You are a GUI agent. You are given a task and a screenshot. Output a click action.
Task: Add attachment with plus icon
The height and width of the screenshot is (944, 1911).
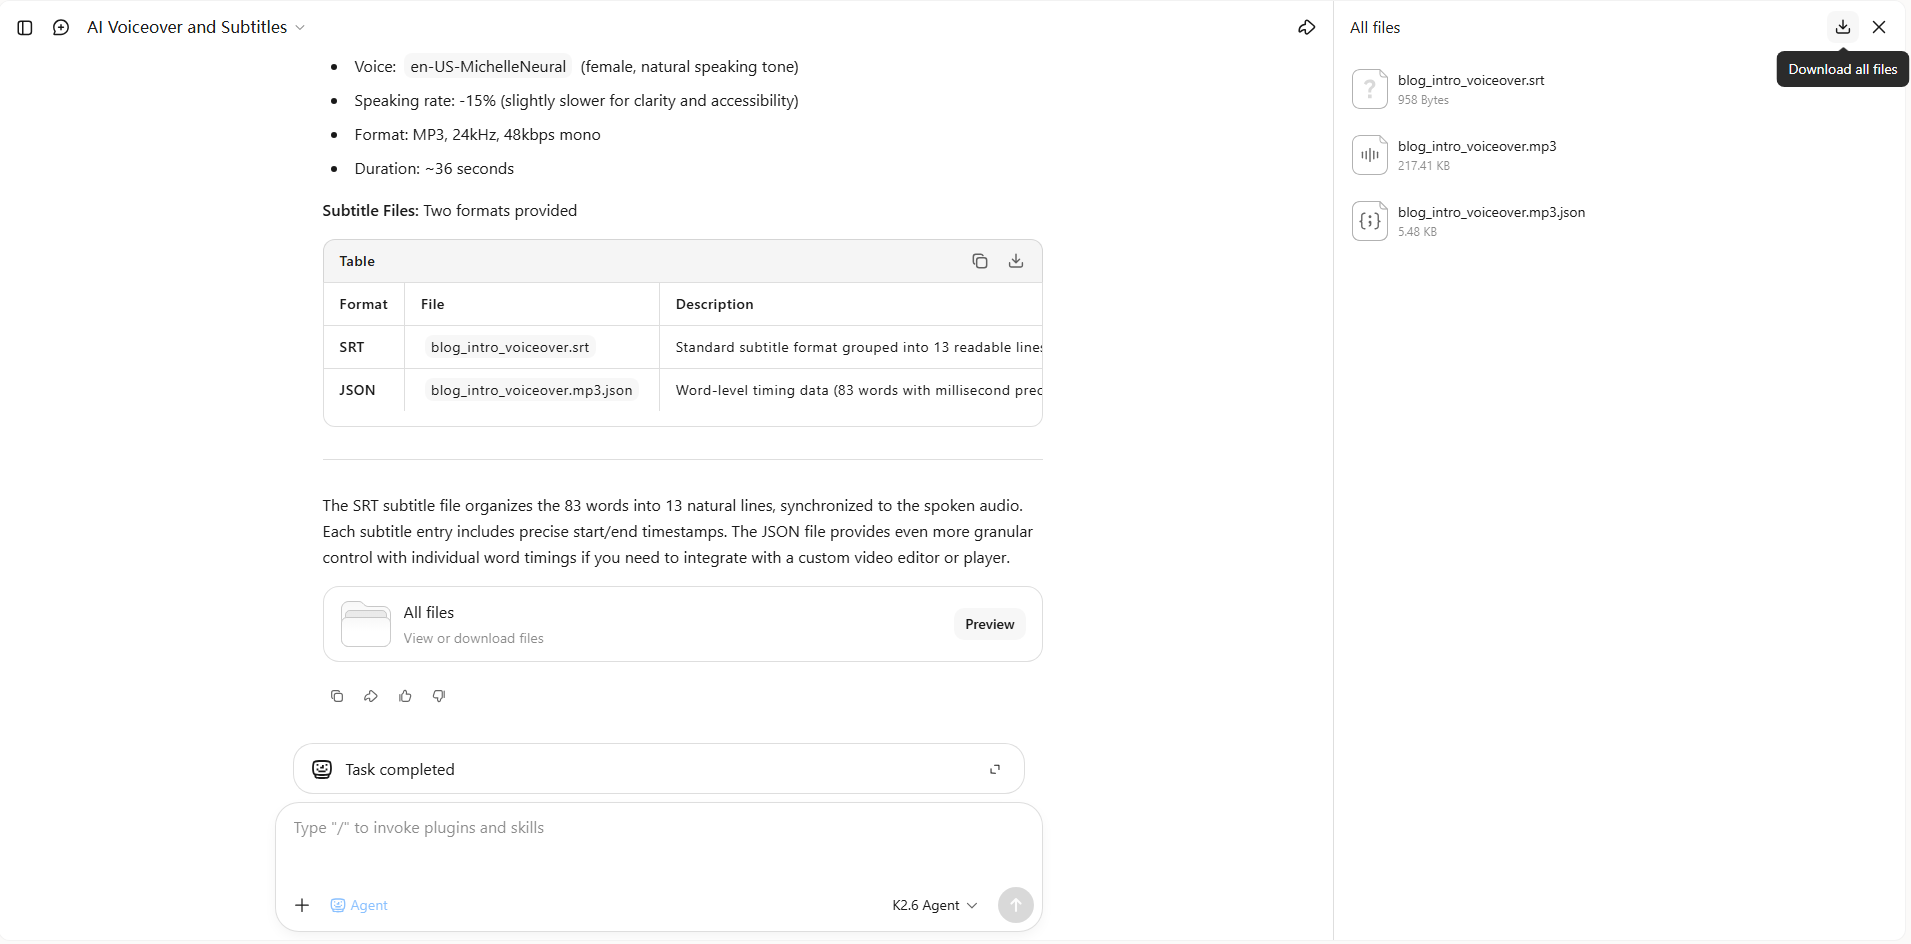pos(302,905)
